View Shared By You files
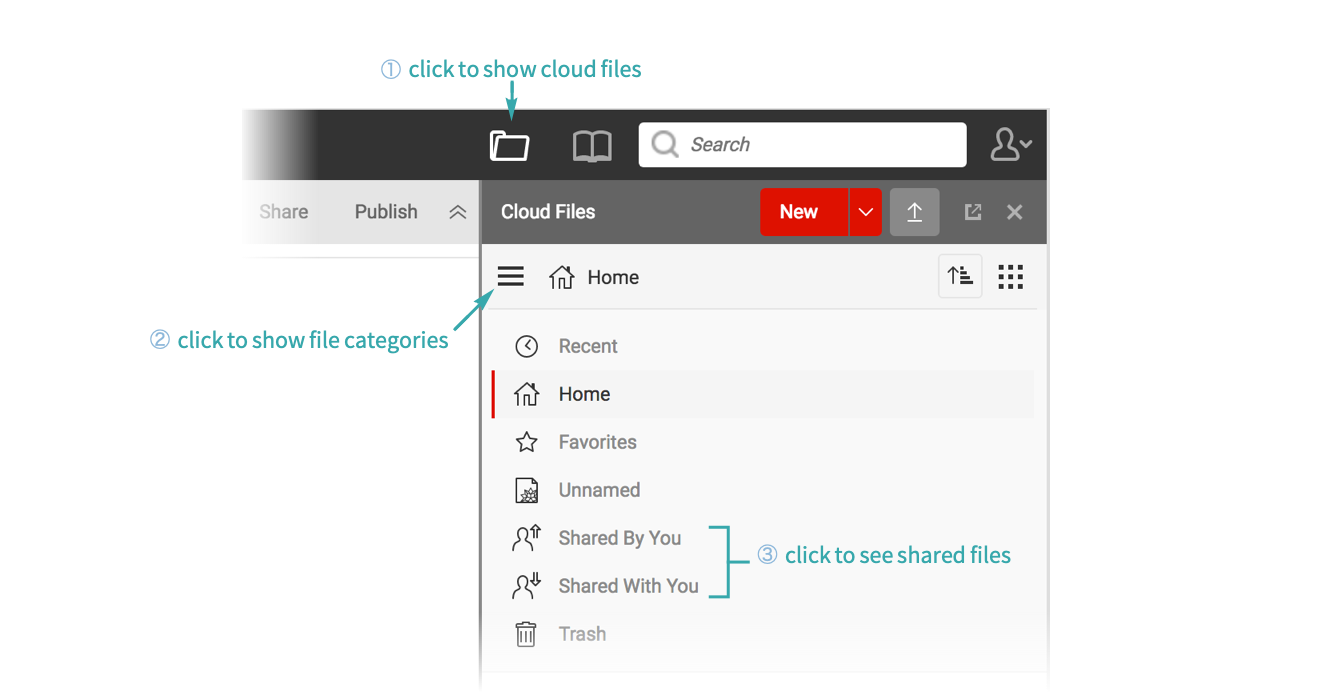The image size is (1340, 694). click(619, 538)
